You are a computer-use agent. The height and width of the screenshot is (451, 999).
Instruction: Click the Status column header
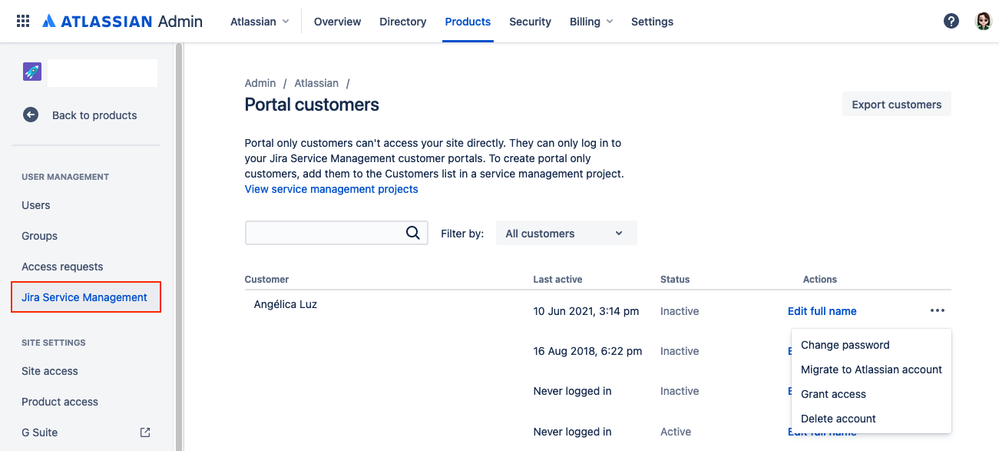675,279
